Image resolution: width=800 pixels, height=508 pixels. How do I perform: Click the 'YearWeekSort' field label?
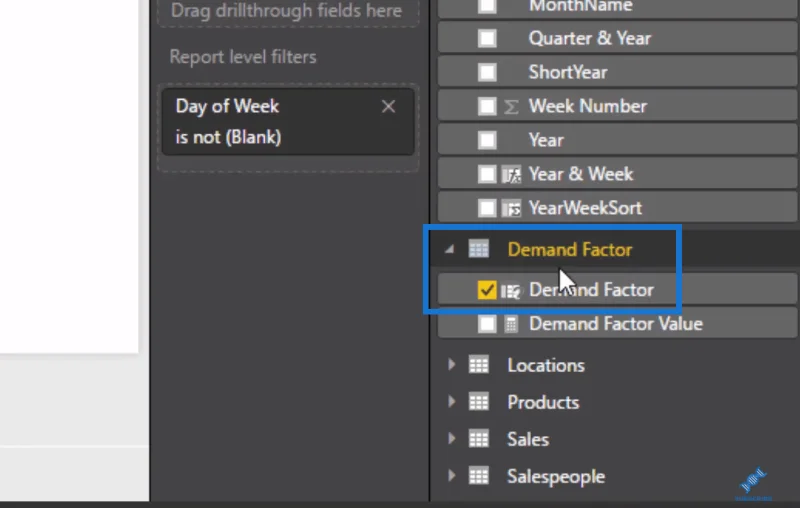(x=585, y=208)
